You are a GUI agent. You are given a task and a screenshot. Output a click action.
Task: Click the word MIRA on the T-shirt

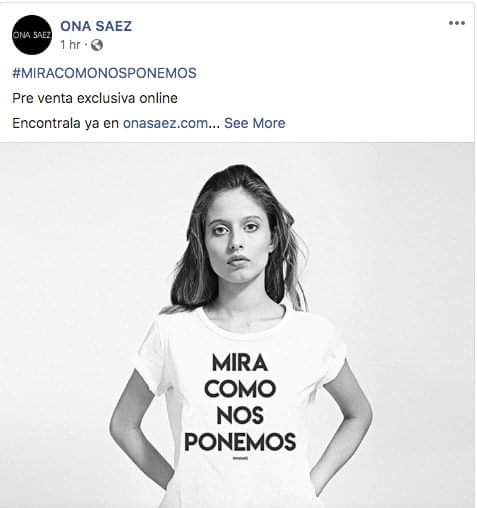click(240, 363)
